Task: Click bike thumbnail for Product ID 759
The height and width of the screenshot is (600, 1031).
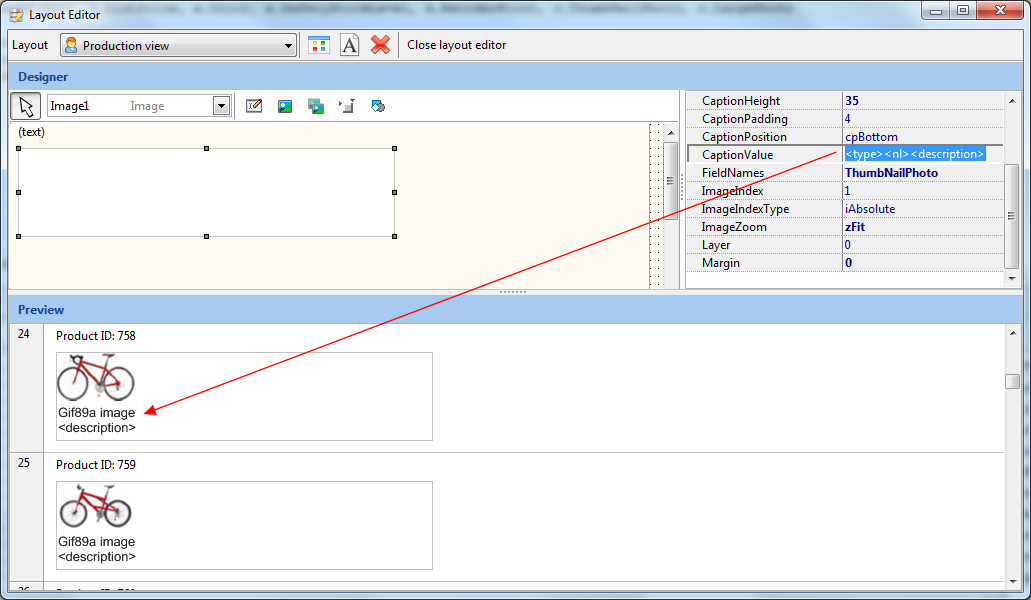Action: click(95, 506)
